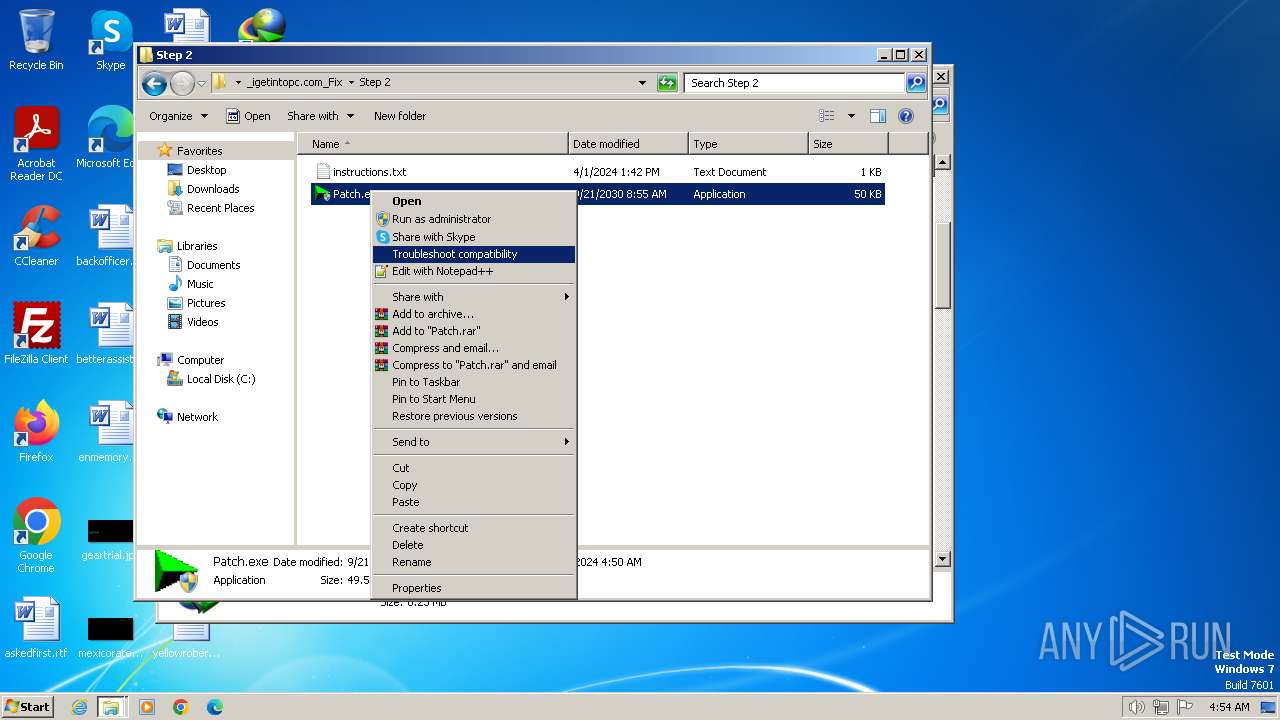Choose Delete in context menu
The image size is (1280, 720).
coord(474,545)
